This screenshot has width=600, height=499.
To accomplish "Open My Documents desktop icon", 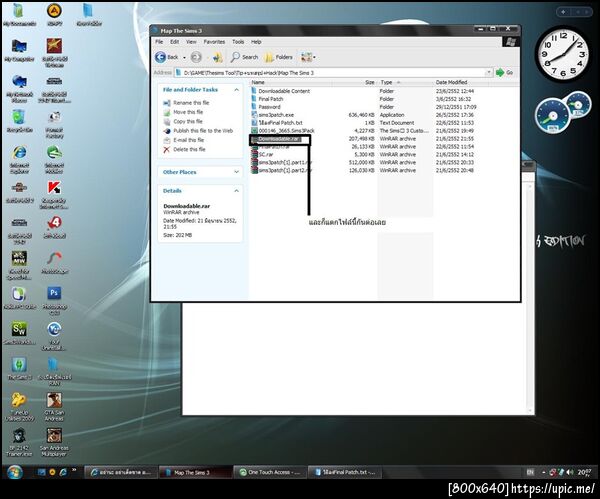I will tap(19, 15).
